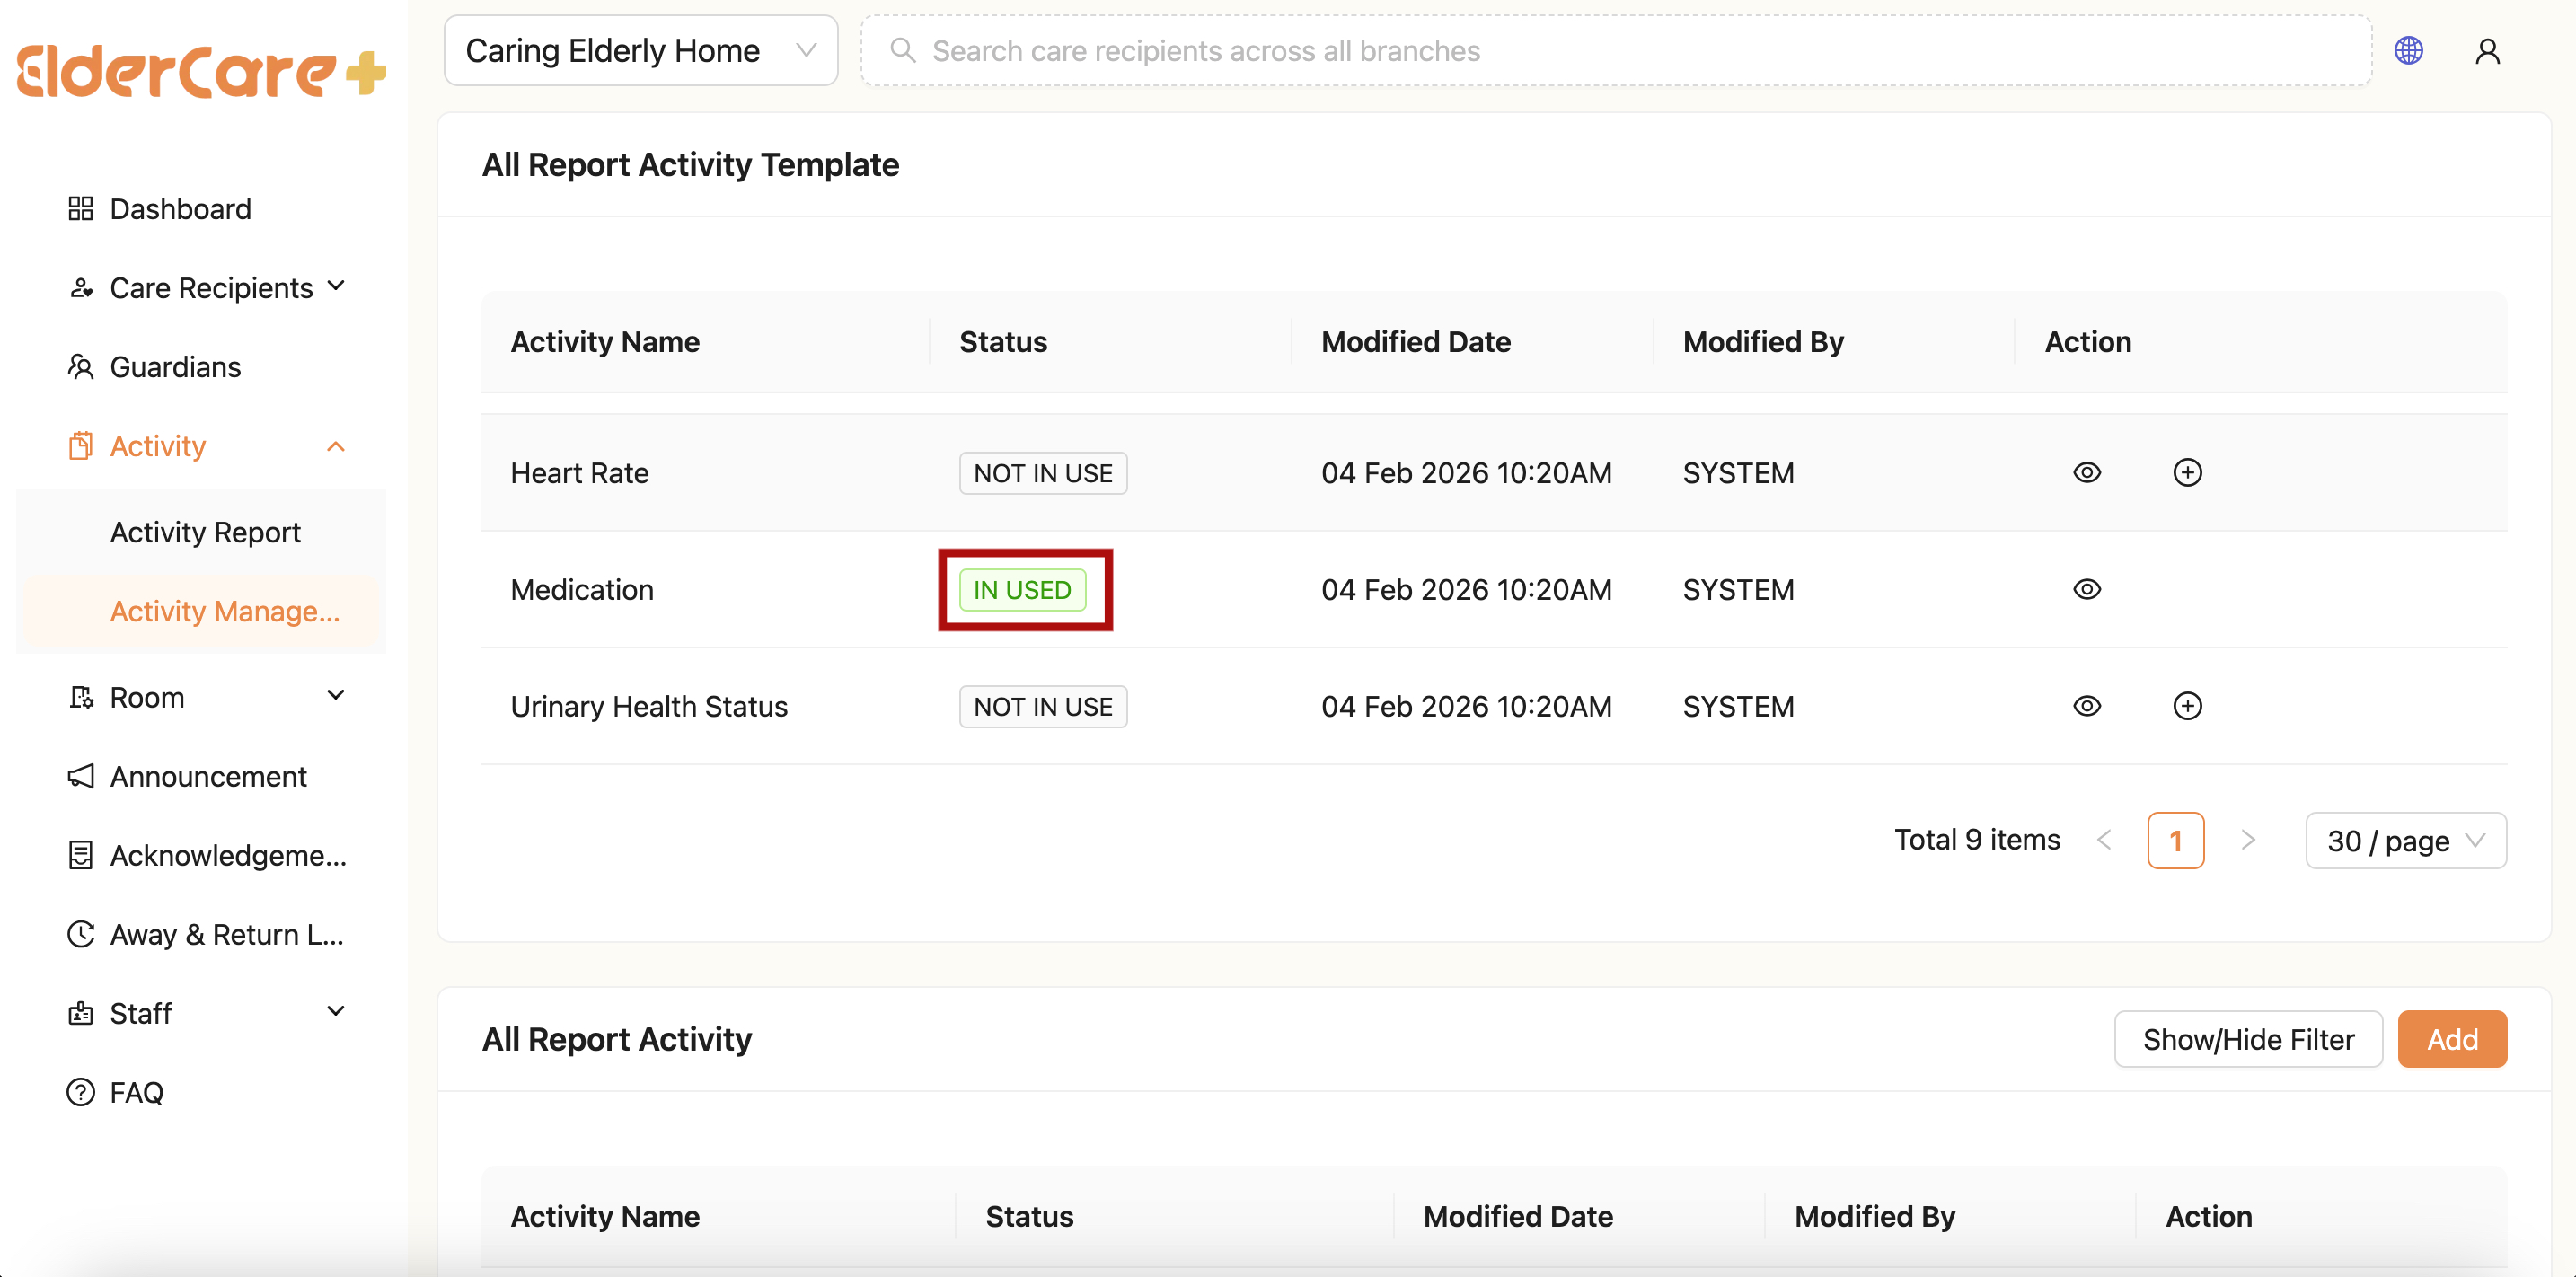
Task: Click the plus icon for Heart Rate
Action: click(x=2187, y=473)
